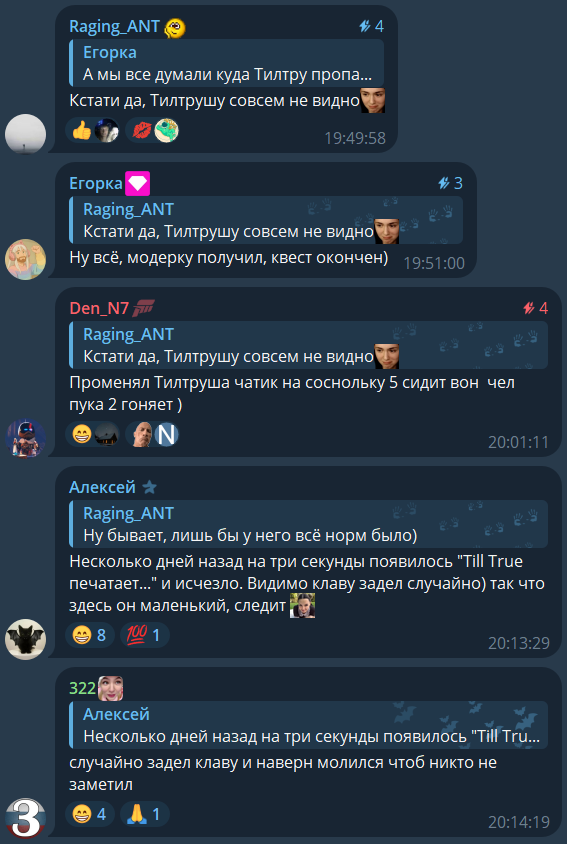Viewport: 567px width, 844px height.
Task: Toggle the grinning reaction with count 8
Action: coord(89,636)
